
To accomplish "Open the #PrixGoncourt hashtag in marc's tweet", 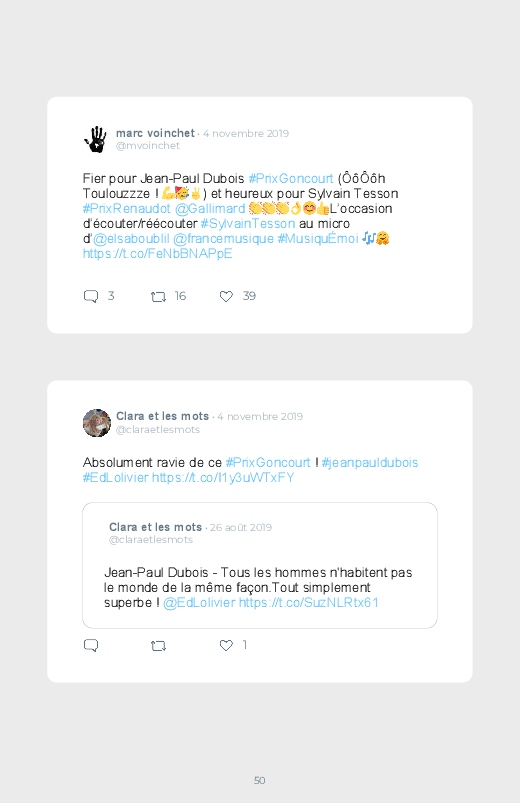I will pos(291,178).
